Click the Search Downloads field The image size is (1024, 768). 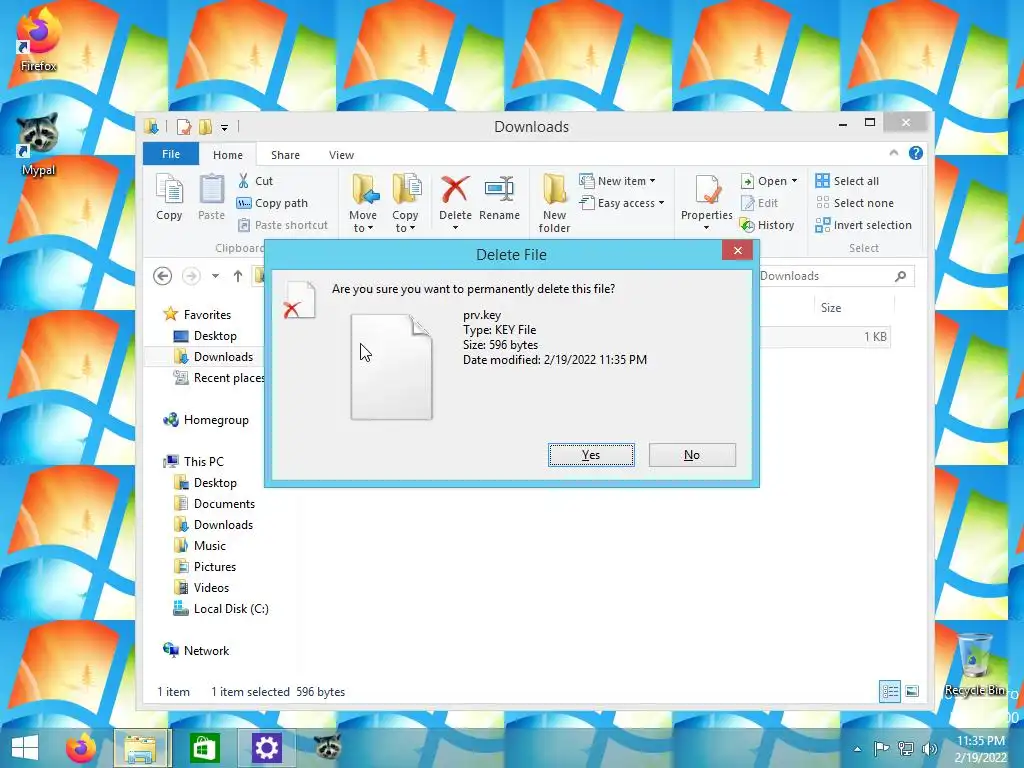[836, 276]
